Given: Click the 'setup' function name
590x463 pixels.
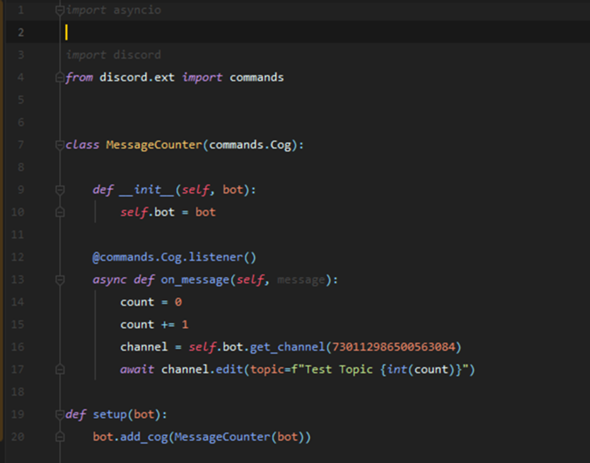Looking at the screenshot, I should [109, 414].
